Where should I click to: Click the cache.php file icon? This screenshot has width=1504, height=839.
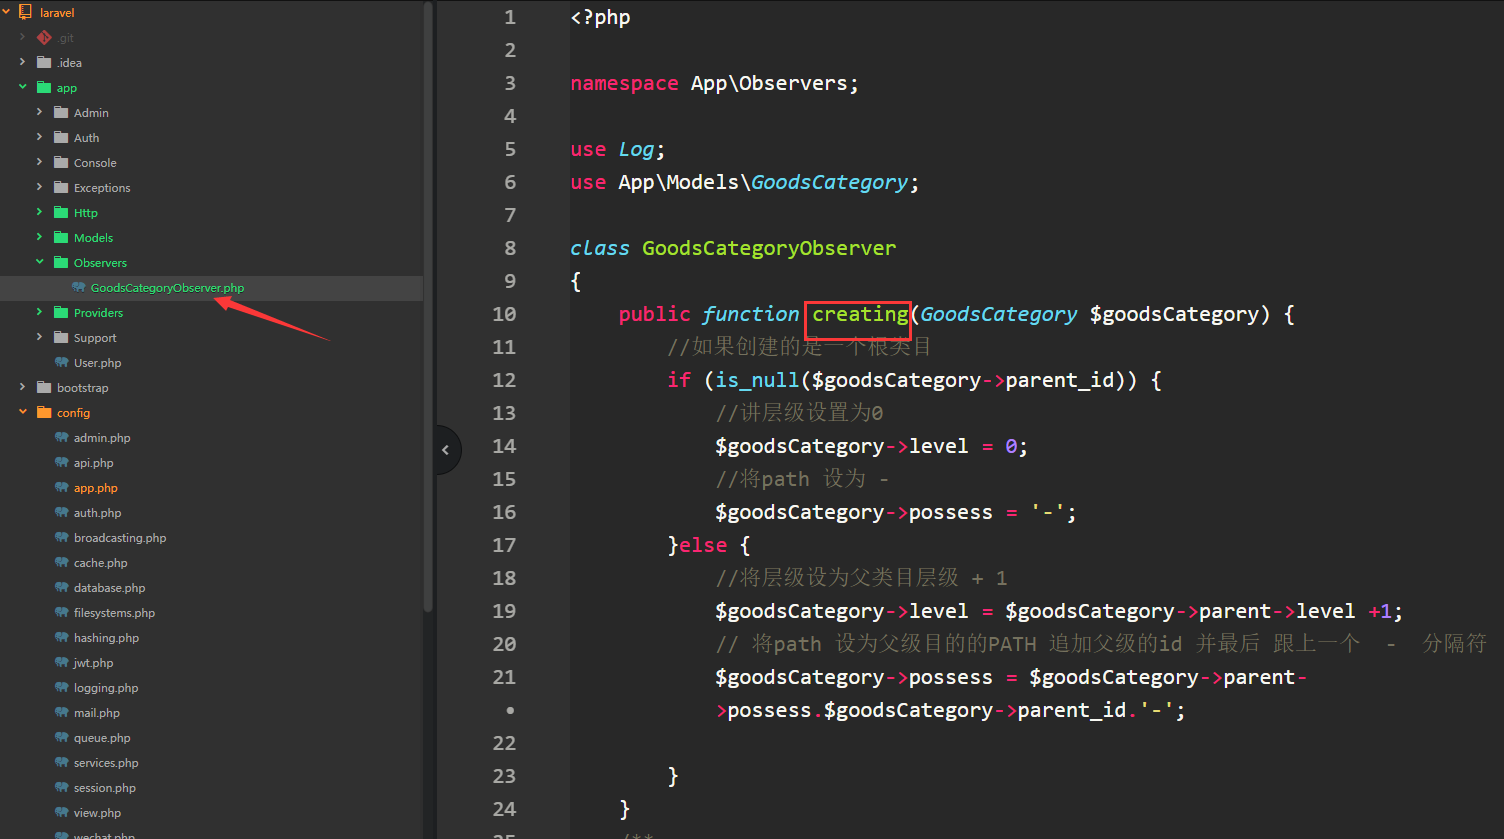tap(61, 563)
